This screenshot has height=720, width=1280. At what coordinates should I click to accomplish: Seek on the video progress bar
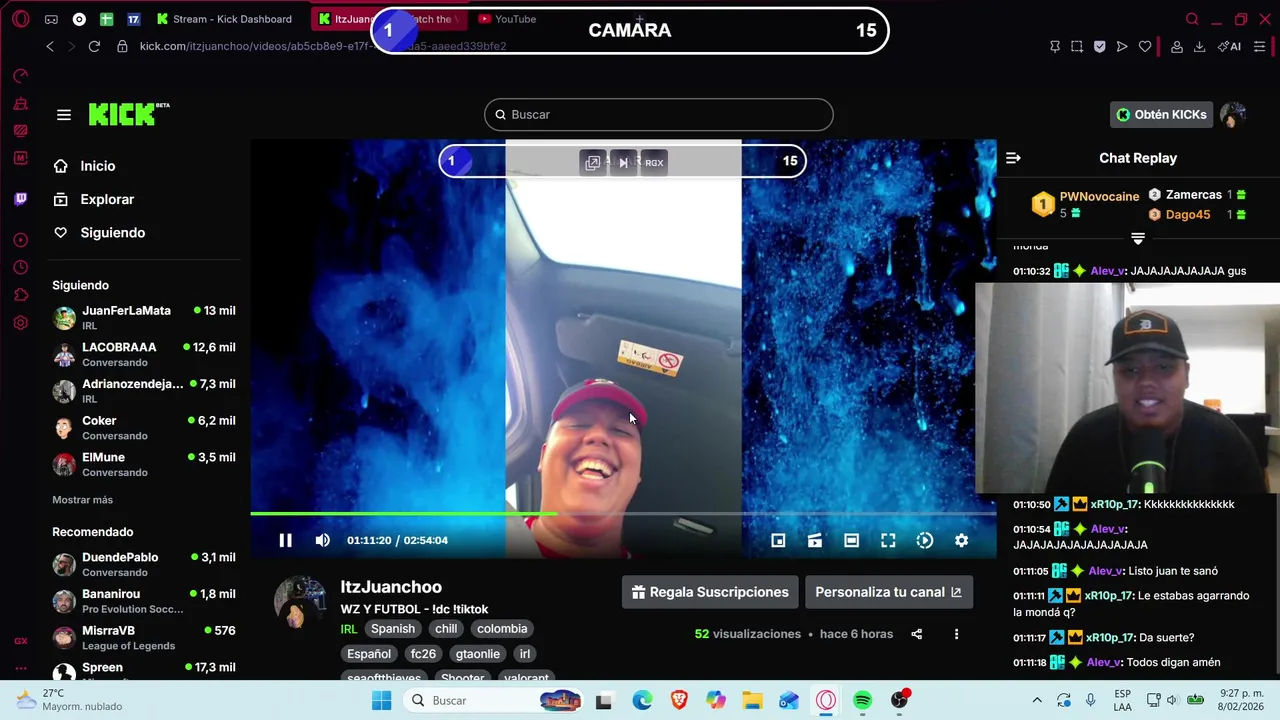click(x=623, y=513)
